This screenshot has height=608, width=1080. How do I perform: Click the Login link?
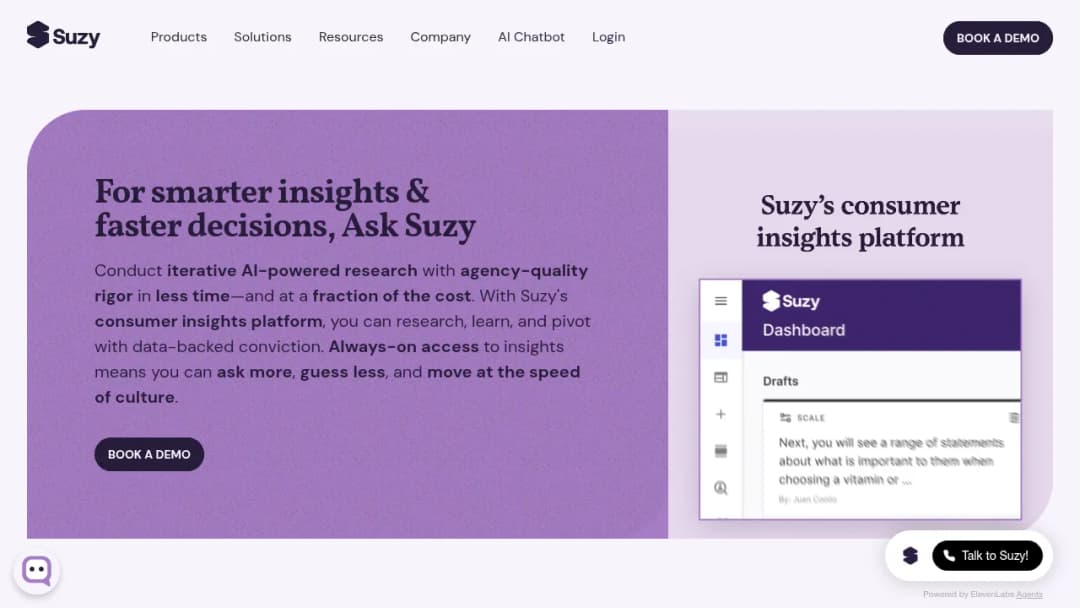(x=608, y=37)
